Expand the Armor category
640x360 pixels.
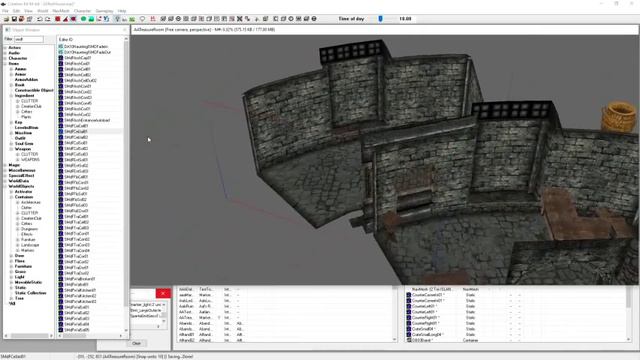click(11, 74)
